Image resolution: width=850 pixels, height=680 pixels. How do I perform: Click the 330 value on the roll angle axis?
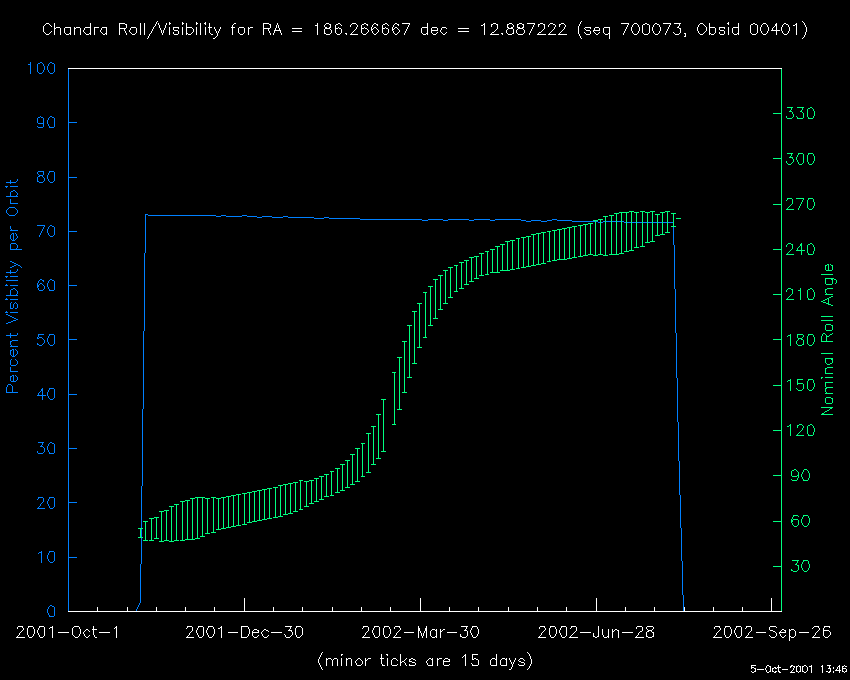coord(803,114)
